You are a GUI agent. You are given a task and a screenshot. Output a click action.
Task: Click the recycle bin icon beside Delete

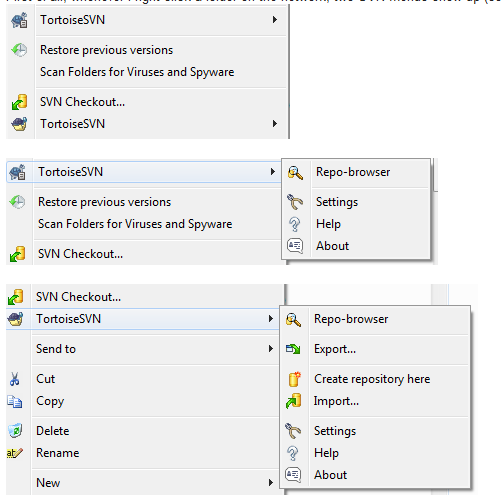(x=15, y=430)
